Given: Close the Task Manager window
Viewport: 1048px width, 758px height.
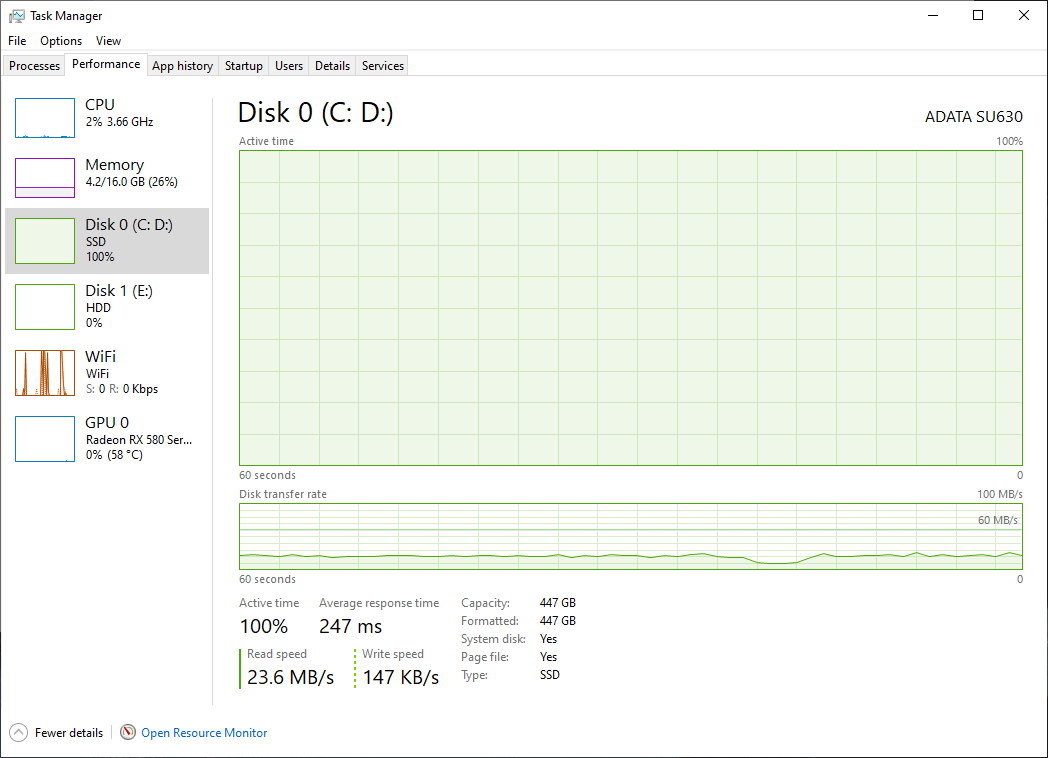Looking at the screenshot, I should 1023,15.
